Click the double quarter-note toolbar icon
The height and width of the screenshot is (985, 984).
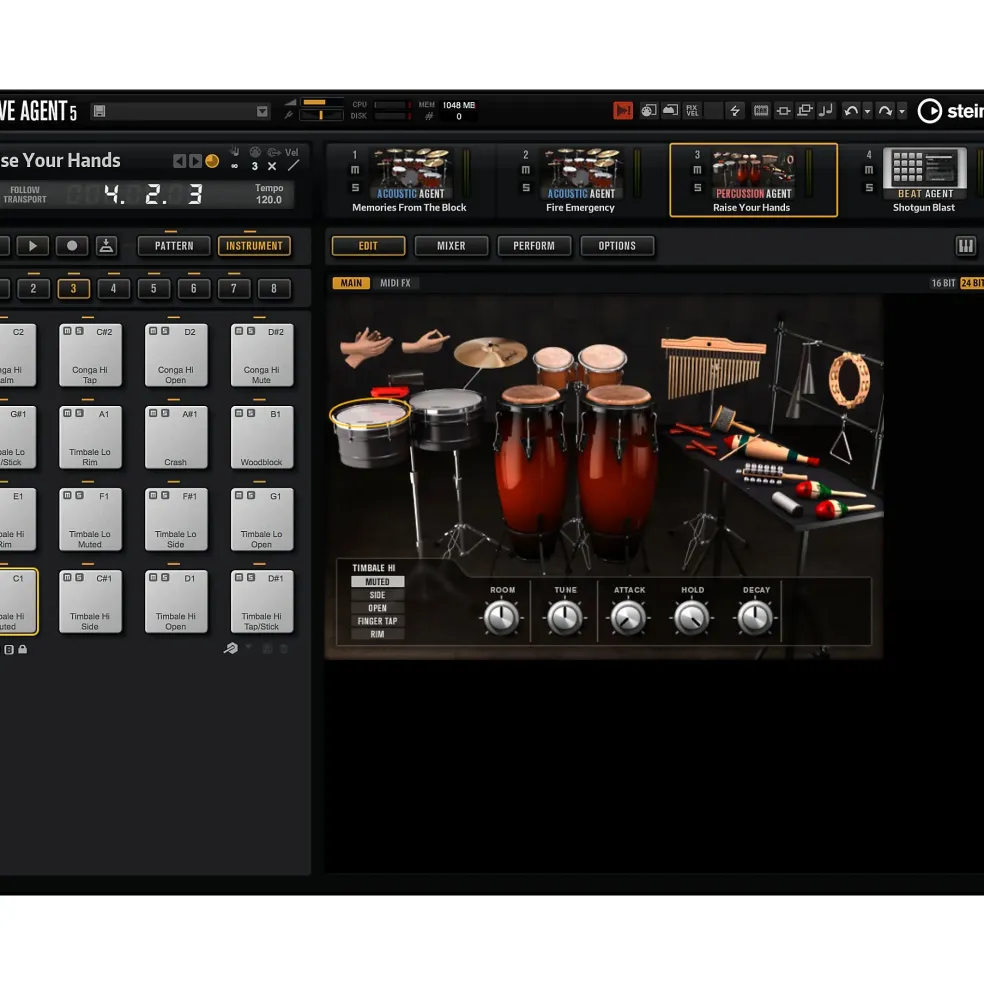pos(826,111)
